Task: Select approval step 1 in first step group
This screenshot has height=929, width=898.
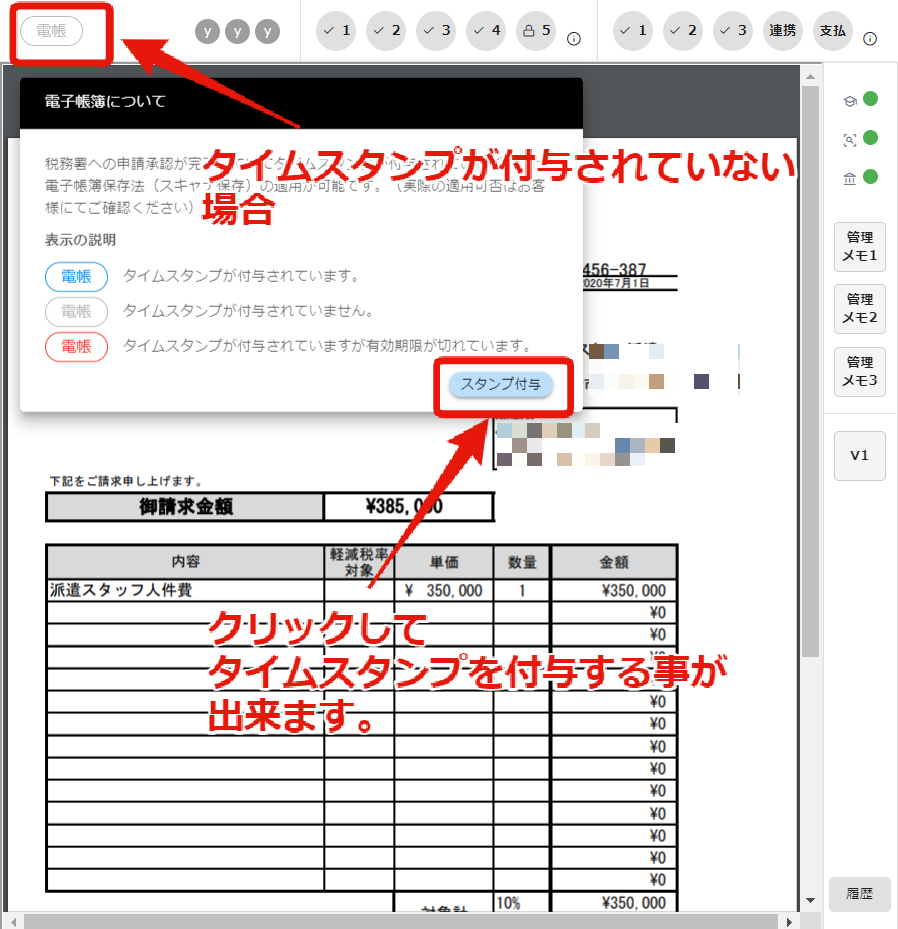Action: pos(336,31)
